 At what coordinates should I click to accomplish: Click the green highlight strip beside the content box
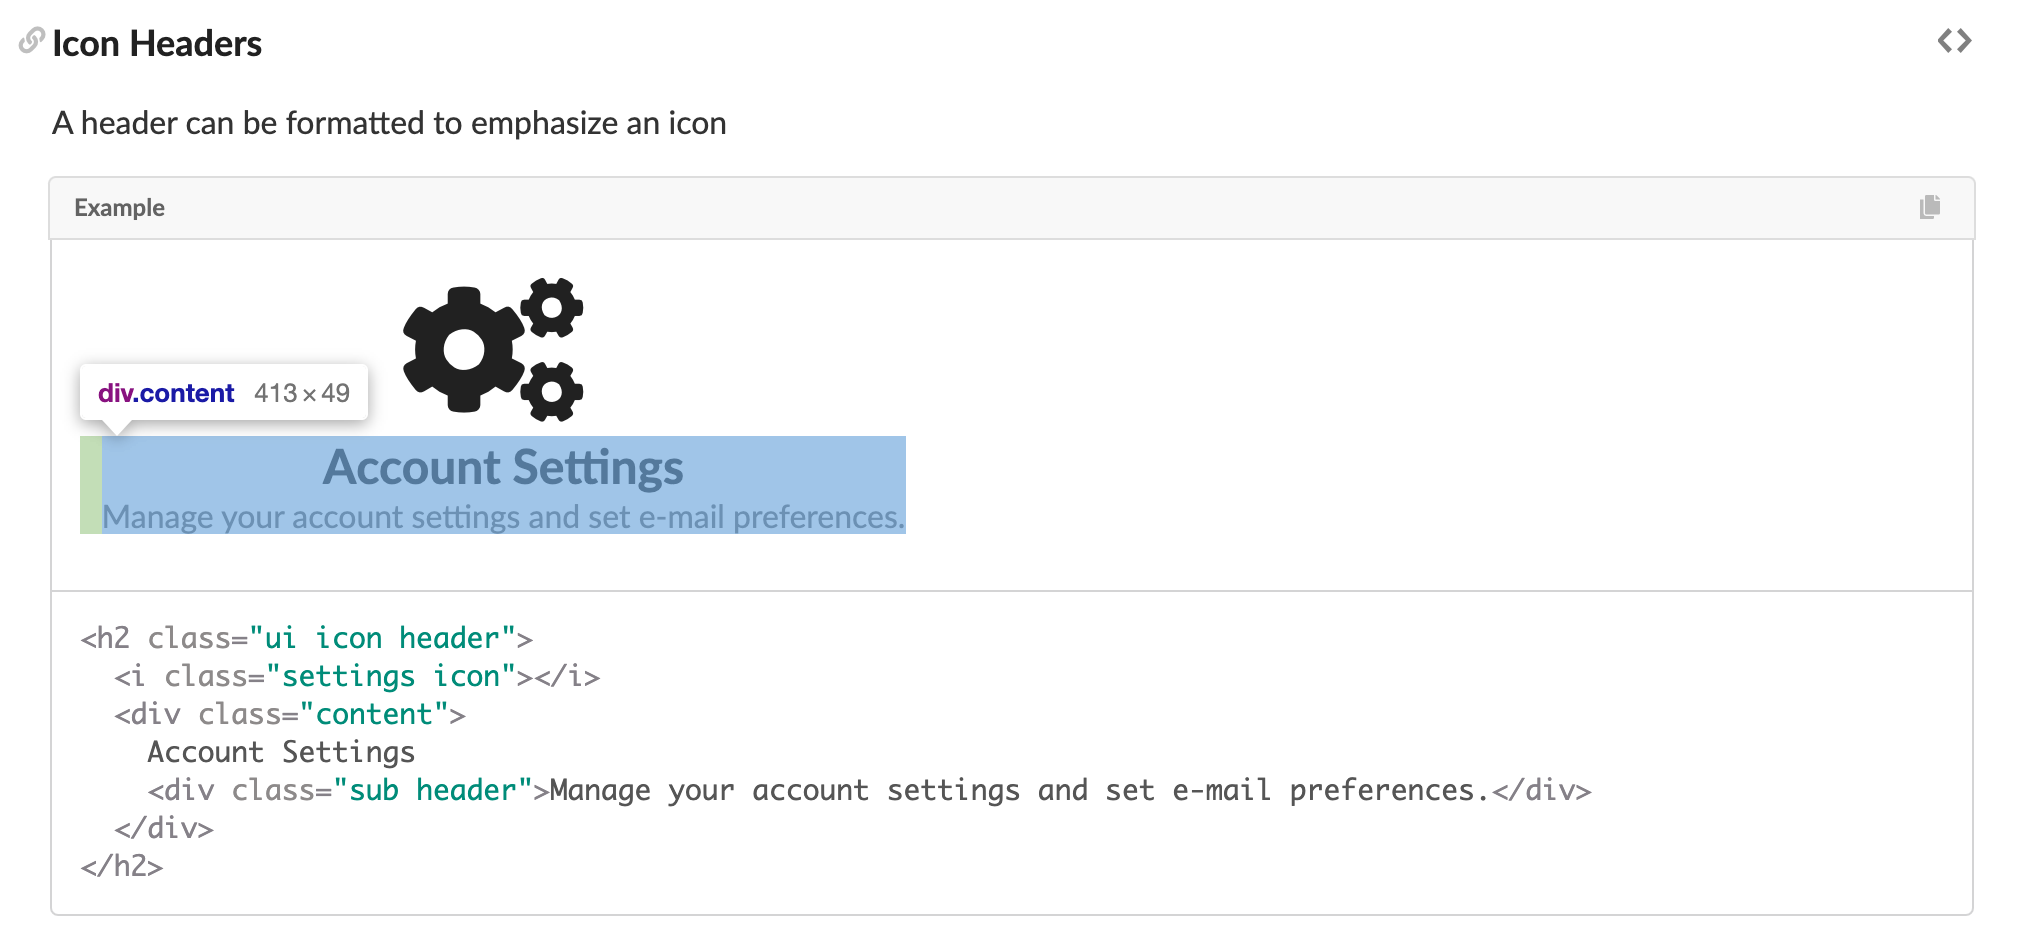[x=90, y=485]
